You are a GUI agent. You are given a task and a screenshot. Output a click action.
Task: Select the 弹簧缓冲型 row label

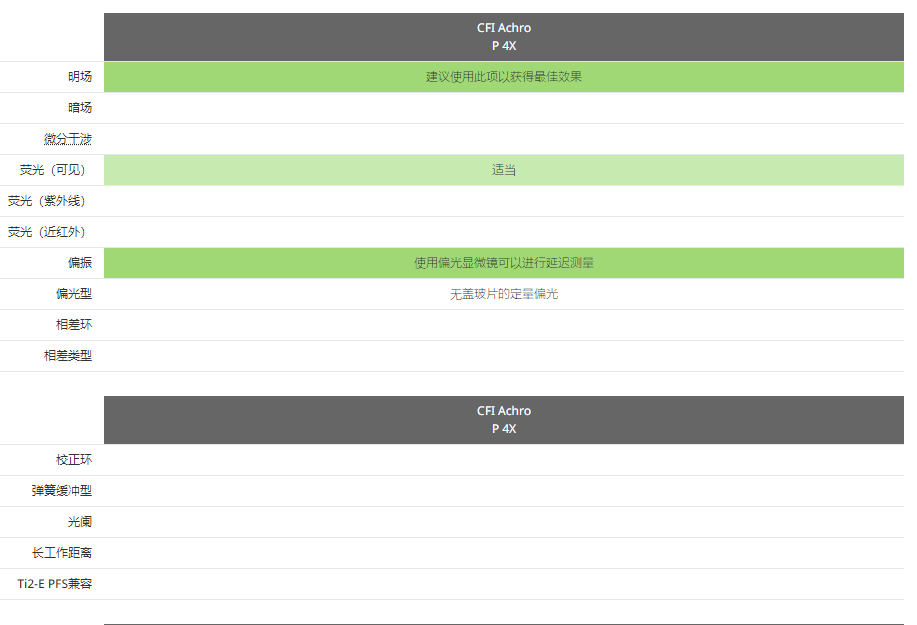[x=61, y=491]
